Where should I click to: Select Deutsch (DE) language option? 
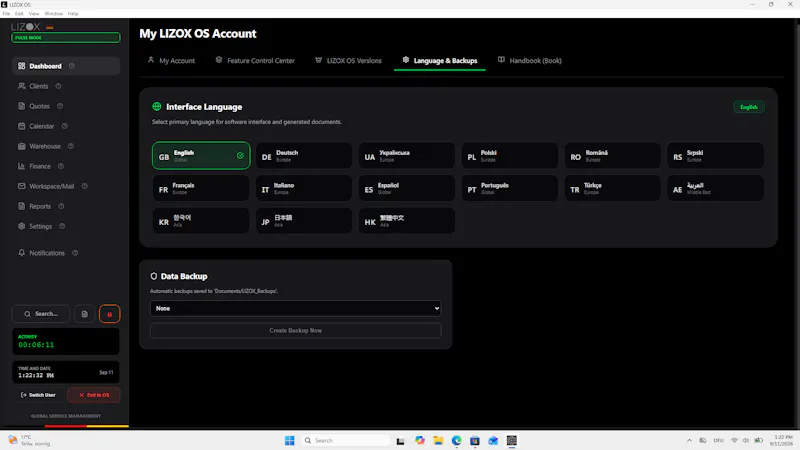[x=304, y=156]
